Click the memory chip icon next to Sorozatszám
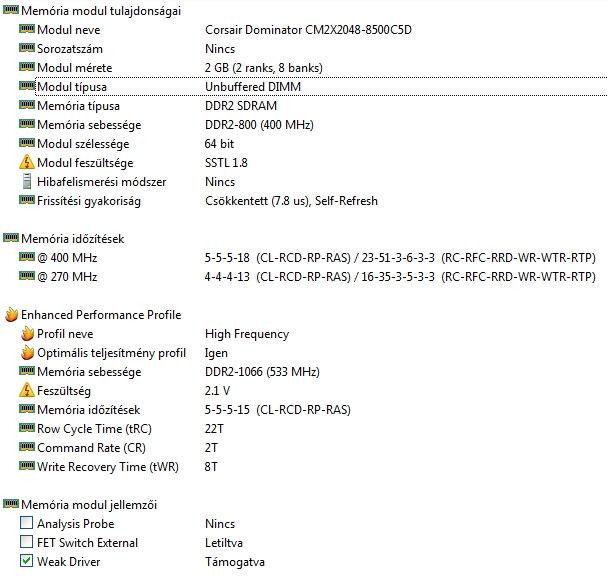The height and width of the screenshot is (580, 607). [27, 47]
